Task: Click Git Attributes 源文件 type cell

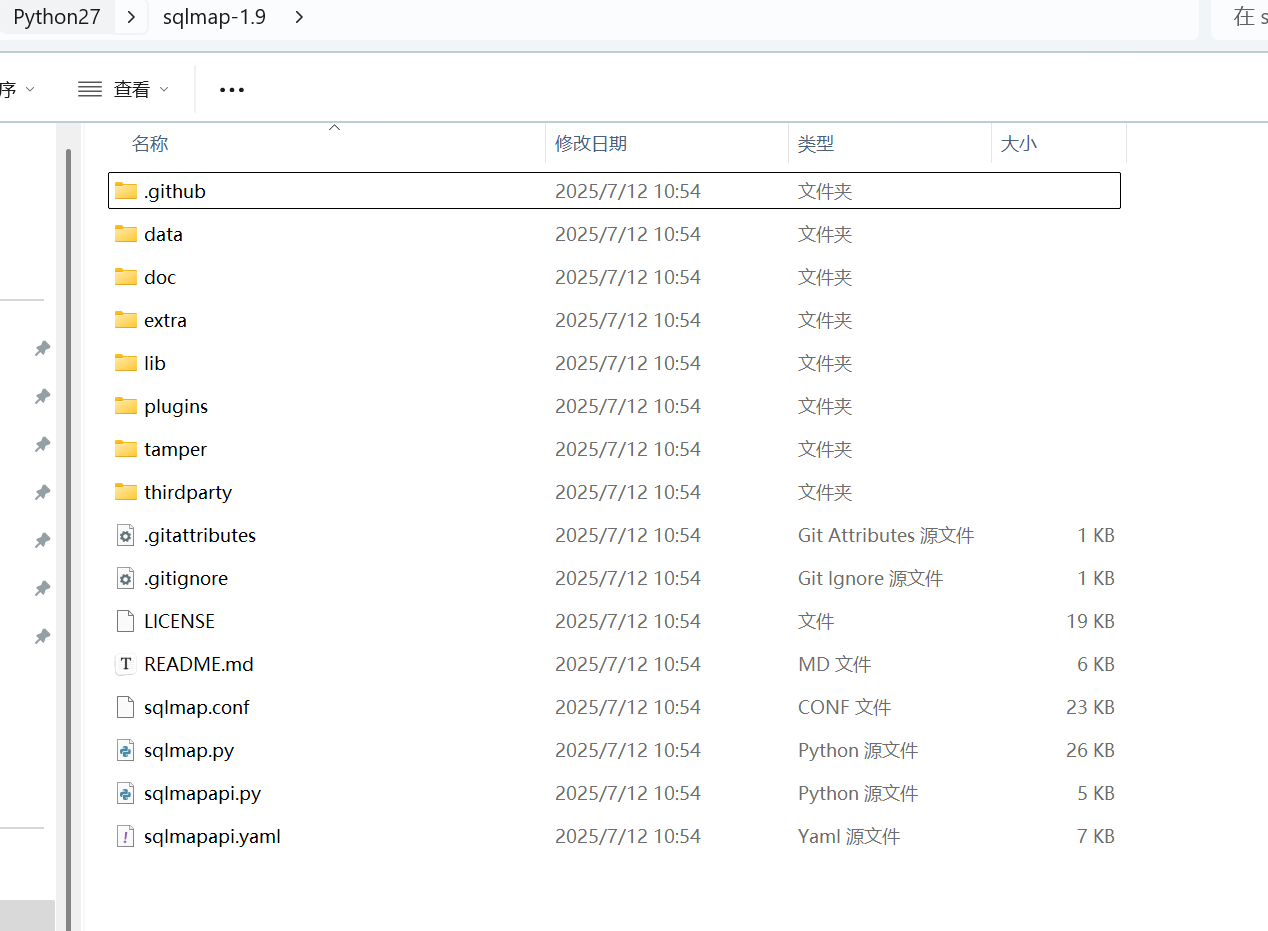Action: [886, 535]
